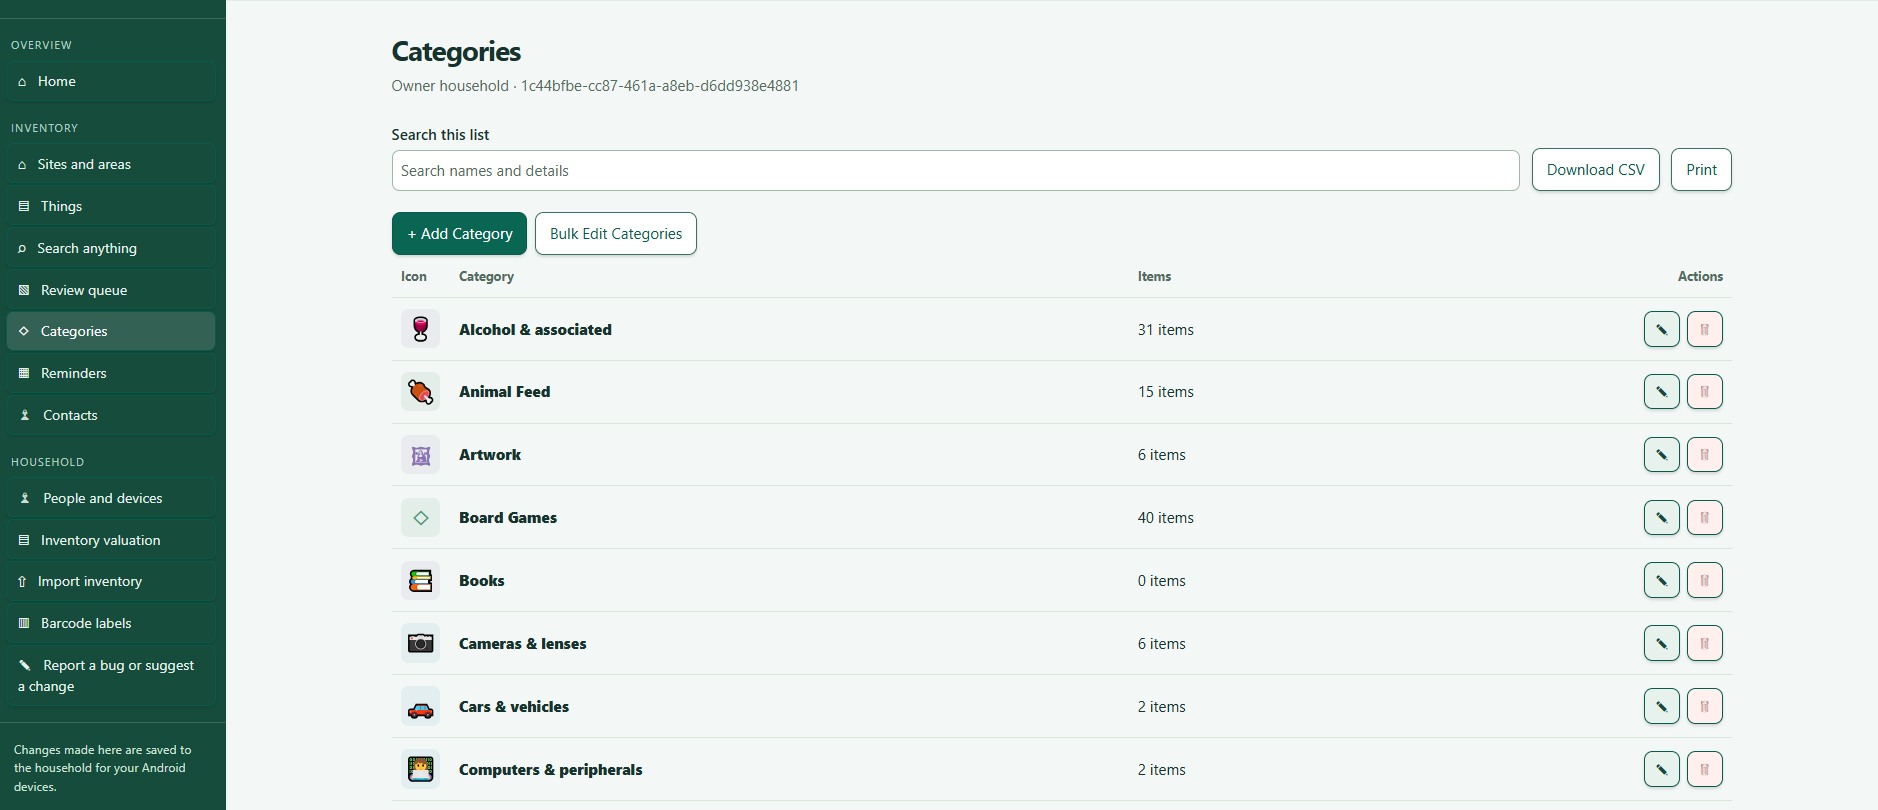Click the Add Category button
The height and width of the screenshot is (810, 1878).
tap(459, 233)
